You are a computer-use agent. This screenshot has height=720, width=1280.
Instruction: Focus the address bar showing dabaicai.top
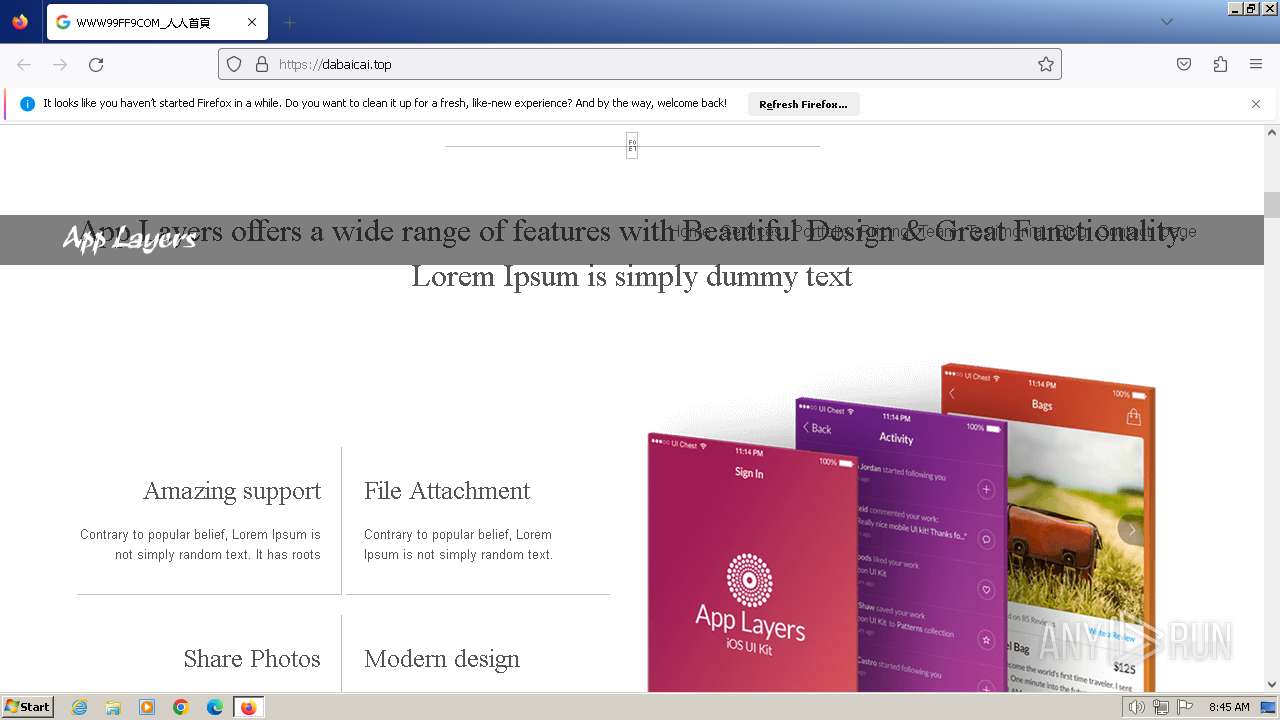(x=640, y=64)
